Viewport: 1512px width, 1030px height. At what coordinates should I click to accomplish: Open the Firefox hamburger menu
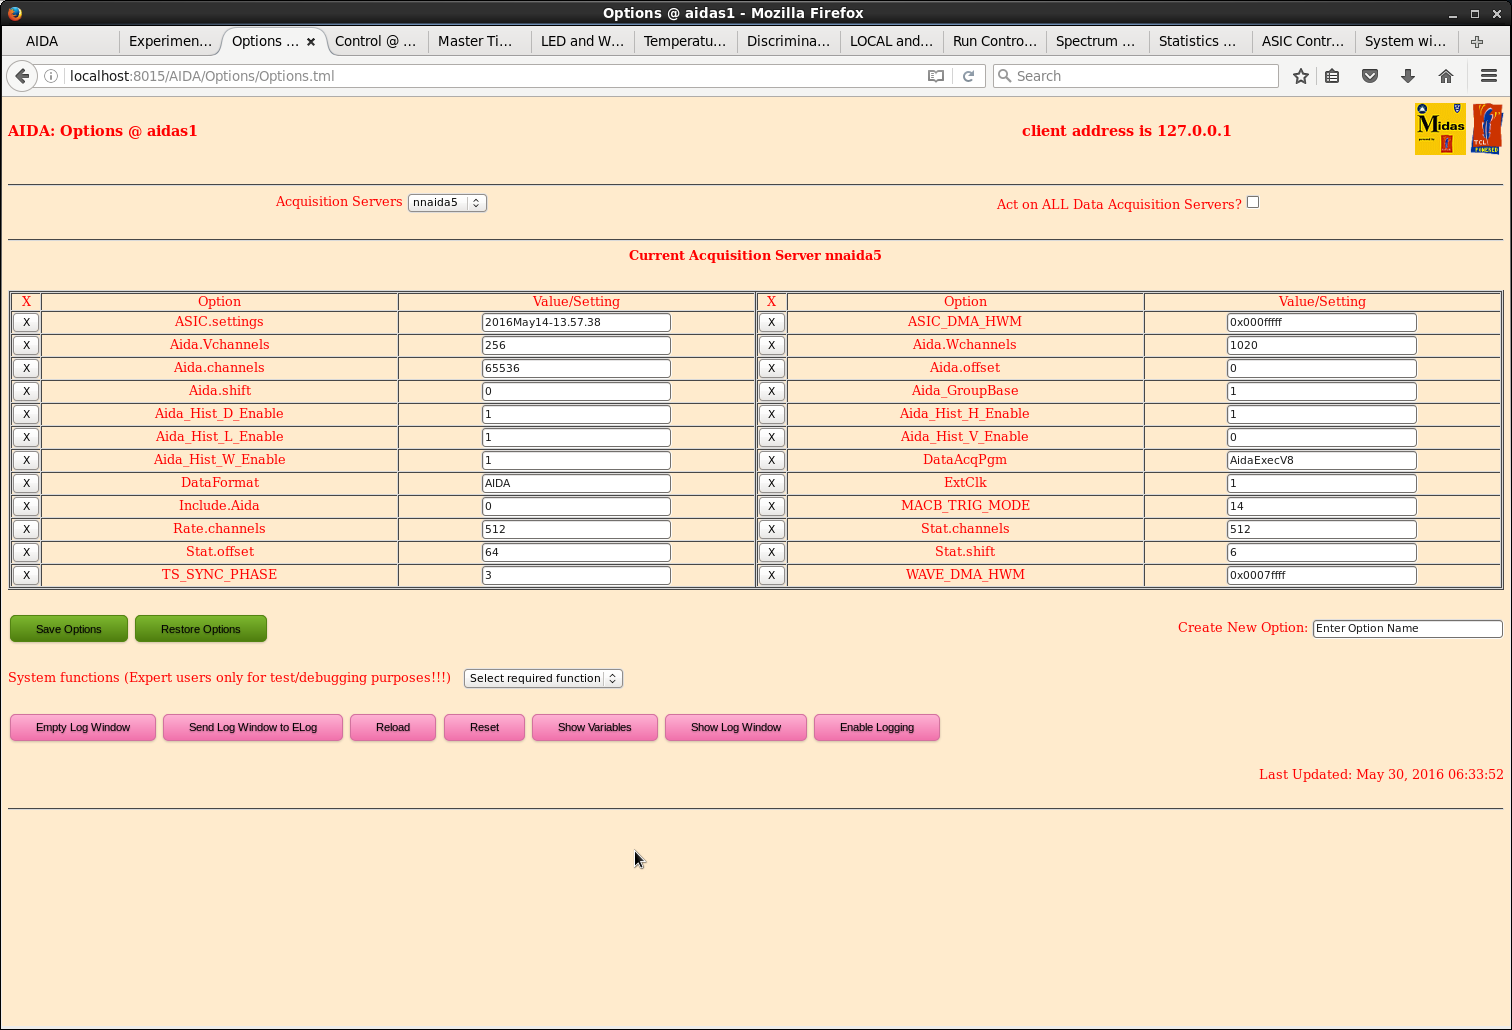tap(1489, 76)
